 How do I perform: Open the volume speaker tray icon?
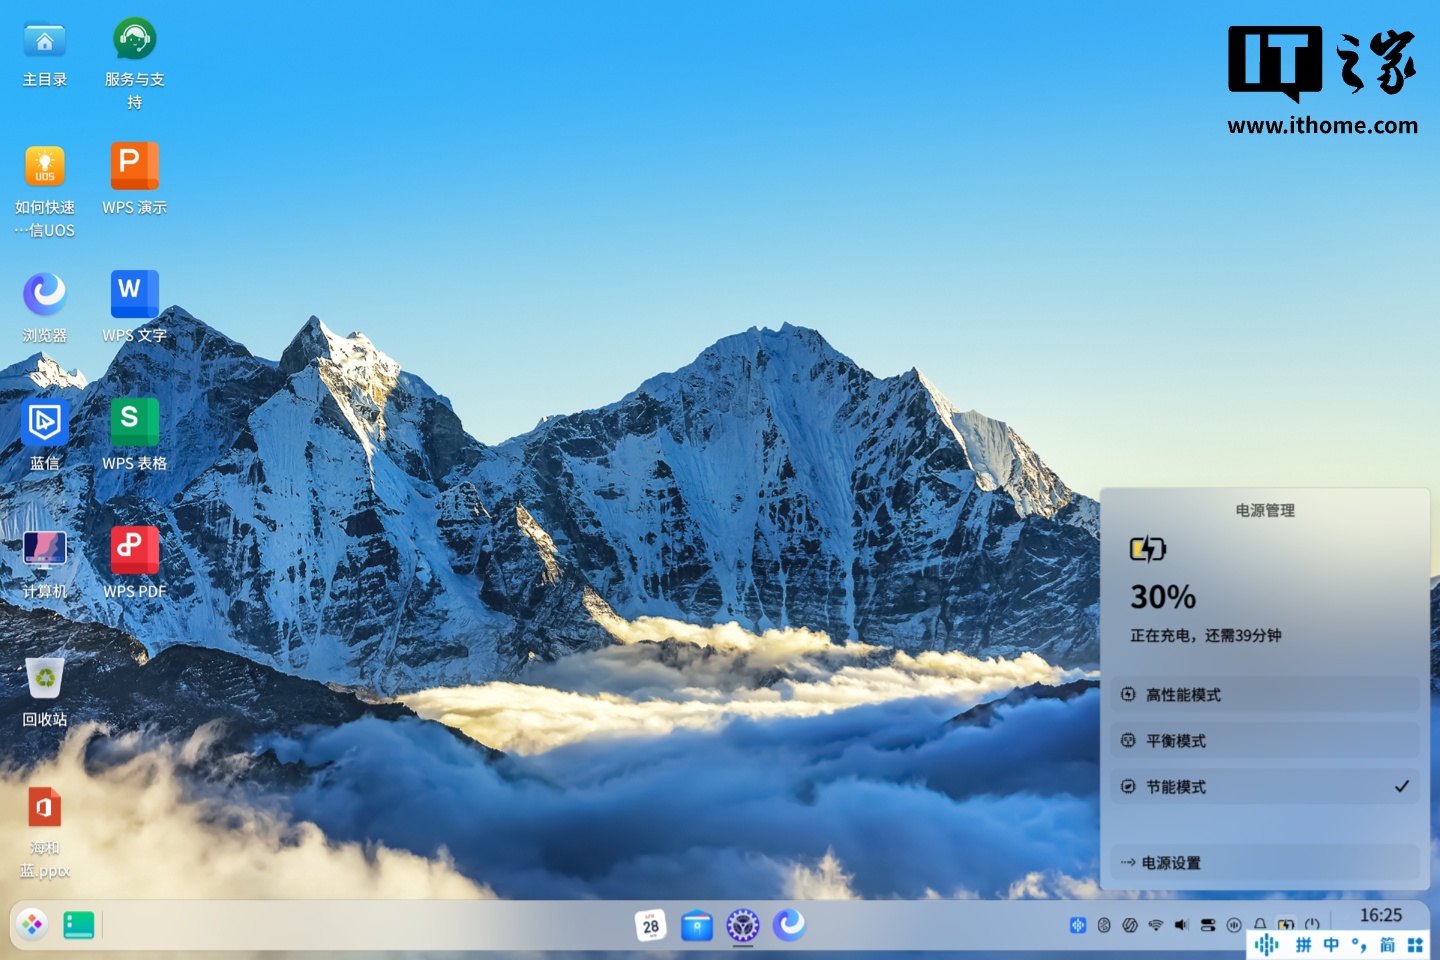pyautogui.click(x=1181, y=925)
